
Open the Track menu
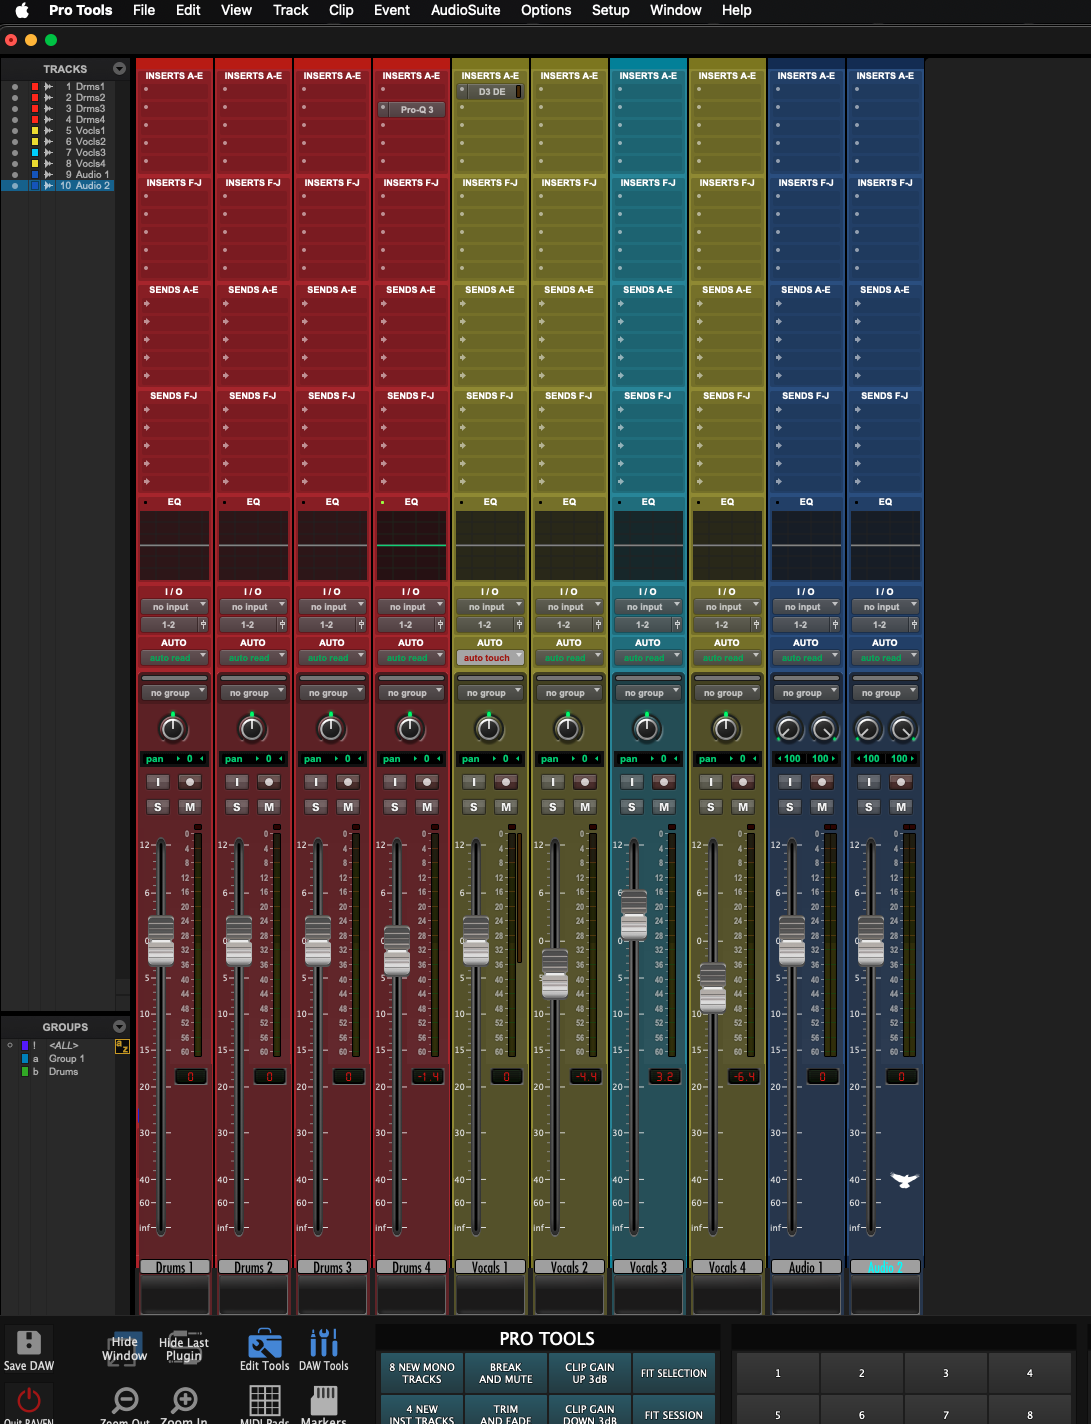(x=290, y=10)
